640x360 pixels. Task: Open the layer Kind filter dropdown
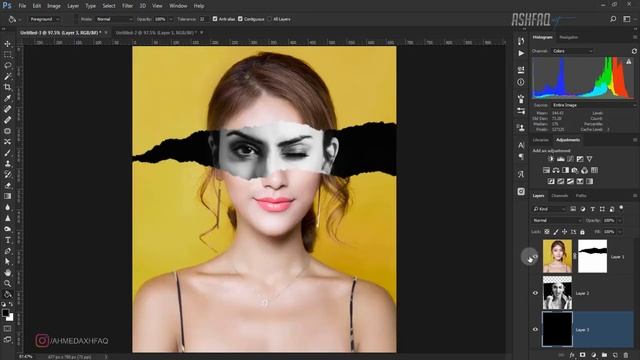(549, 209)
